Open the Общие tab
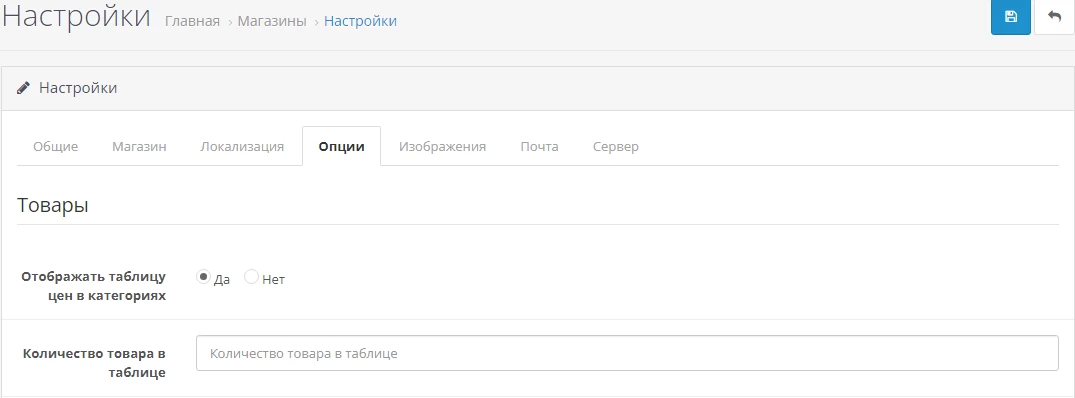Viewport: 1075px width, 398px height. click(x=56, y=147)
